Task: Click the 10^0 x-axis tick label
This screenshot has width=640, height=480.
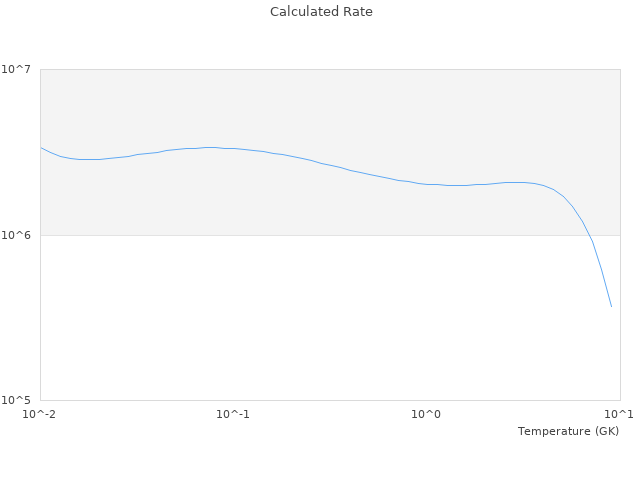Action: (x=426, y=414)
